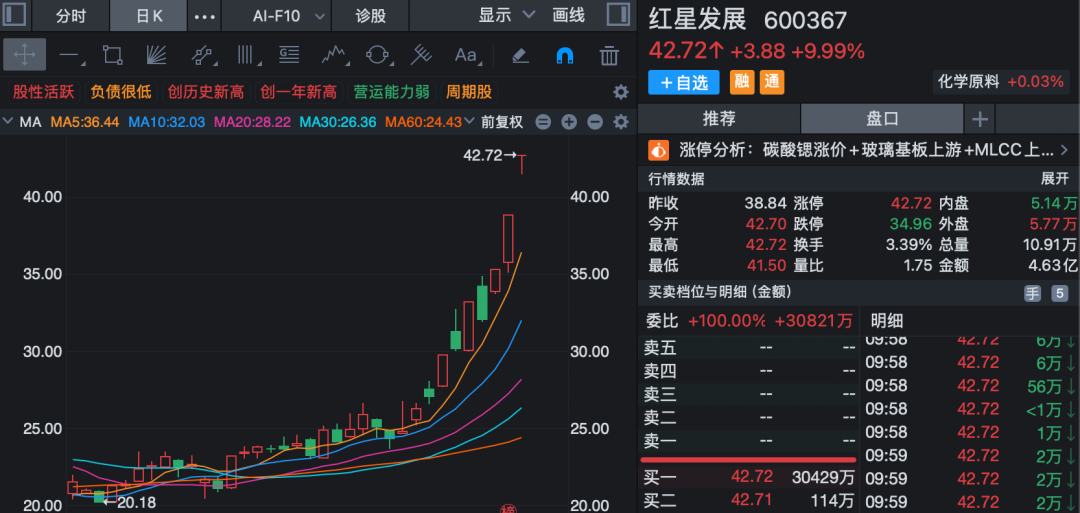Switch to the 盘口 tab
Viewport: 1080px width, 513px height.
coord(882,118)
